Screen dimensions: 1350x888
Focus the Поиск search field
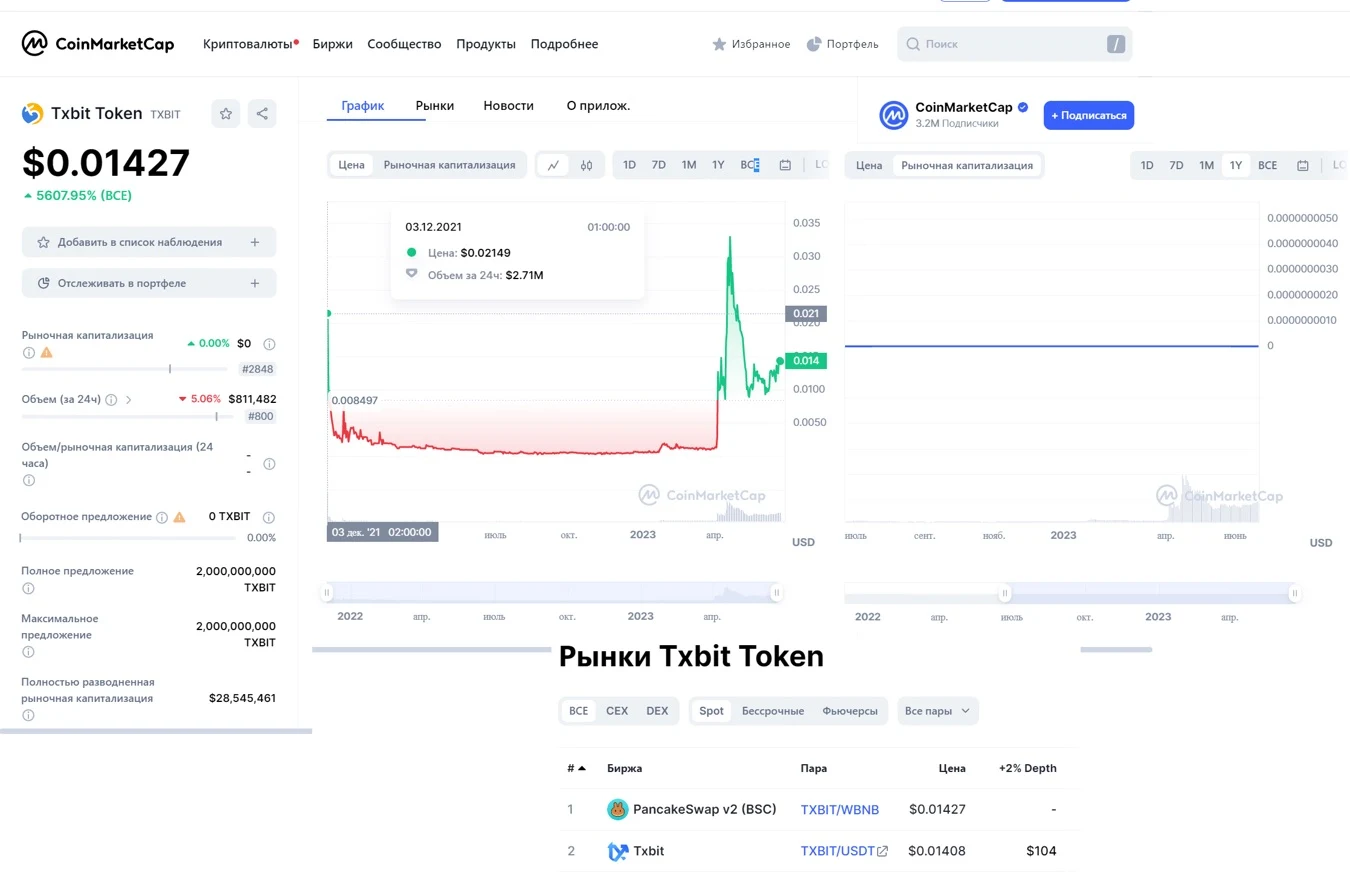1015,44
